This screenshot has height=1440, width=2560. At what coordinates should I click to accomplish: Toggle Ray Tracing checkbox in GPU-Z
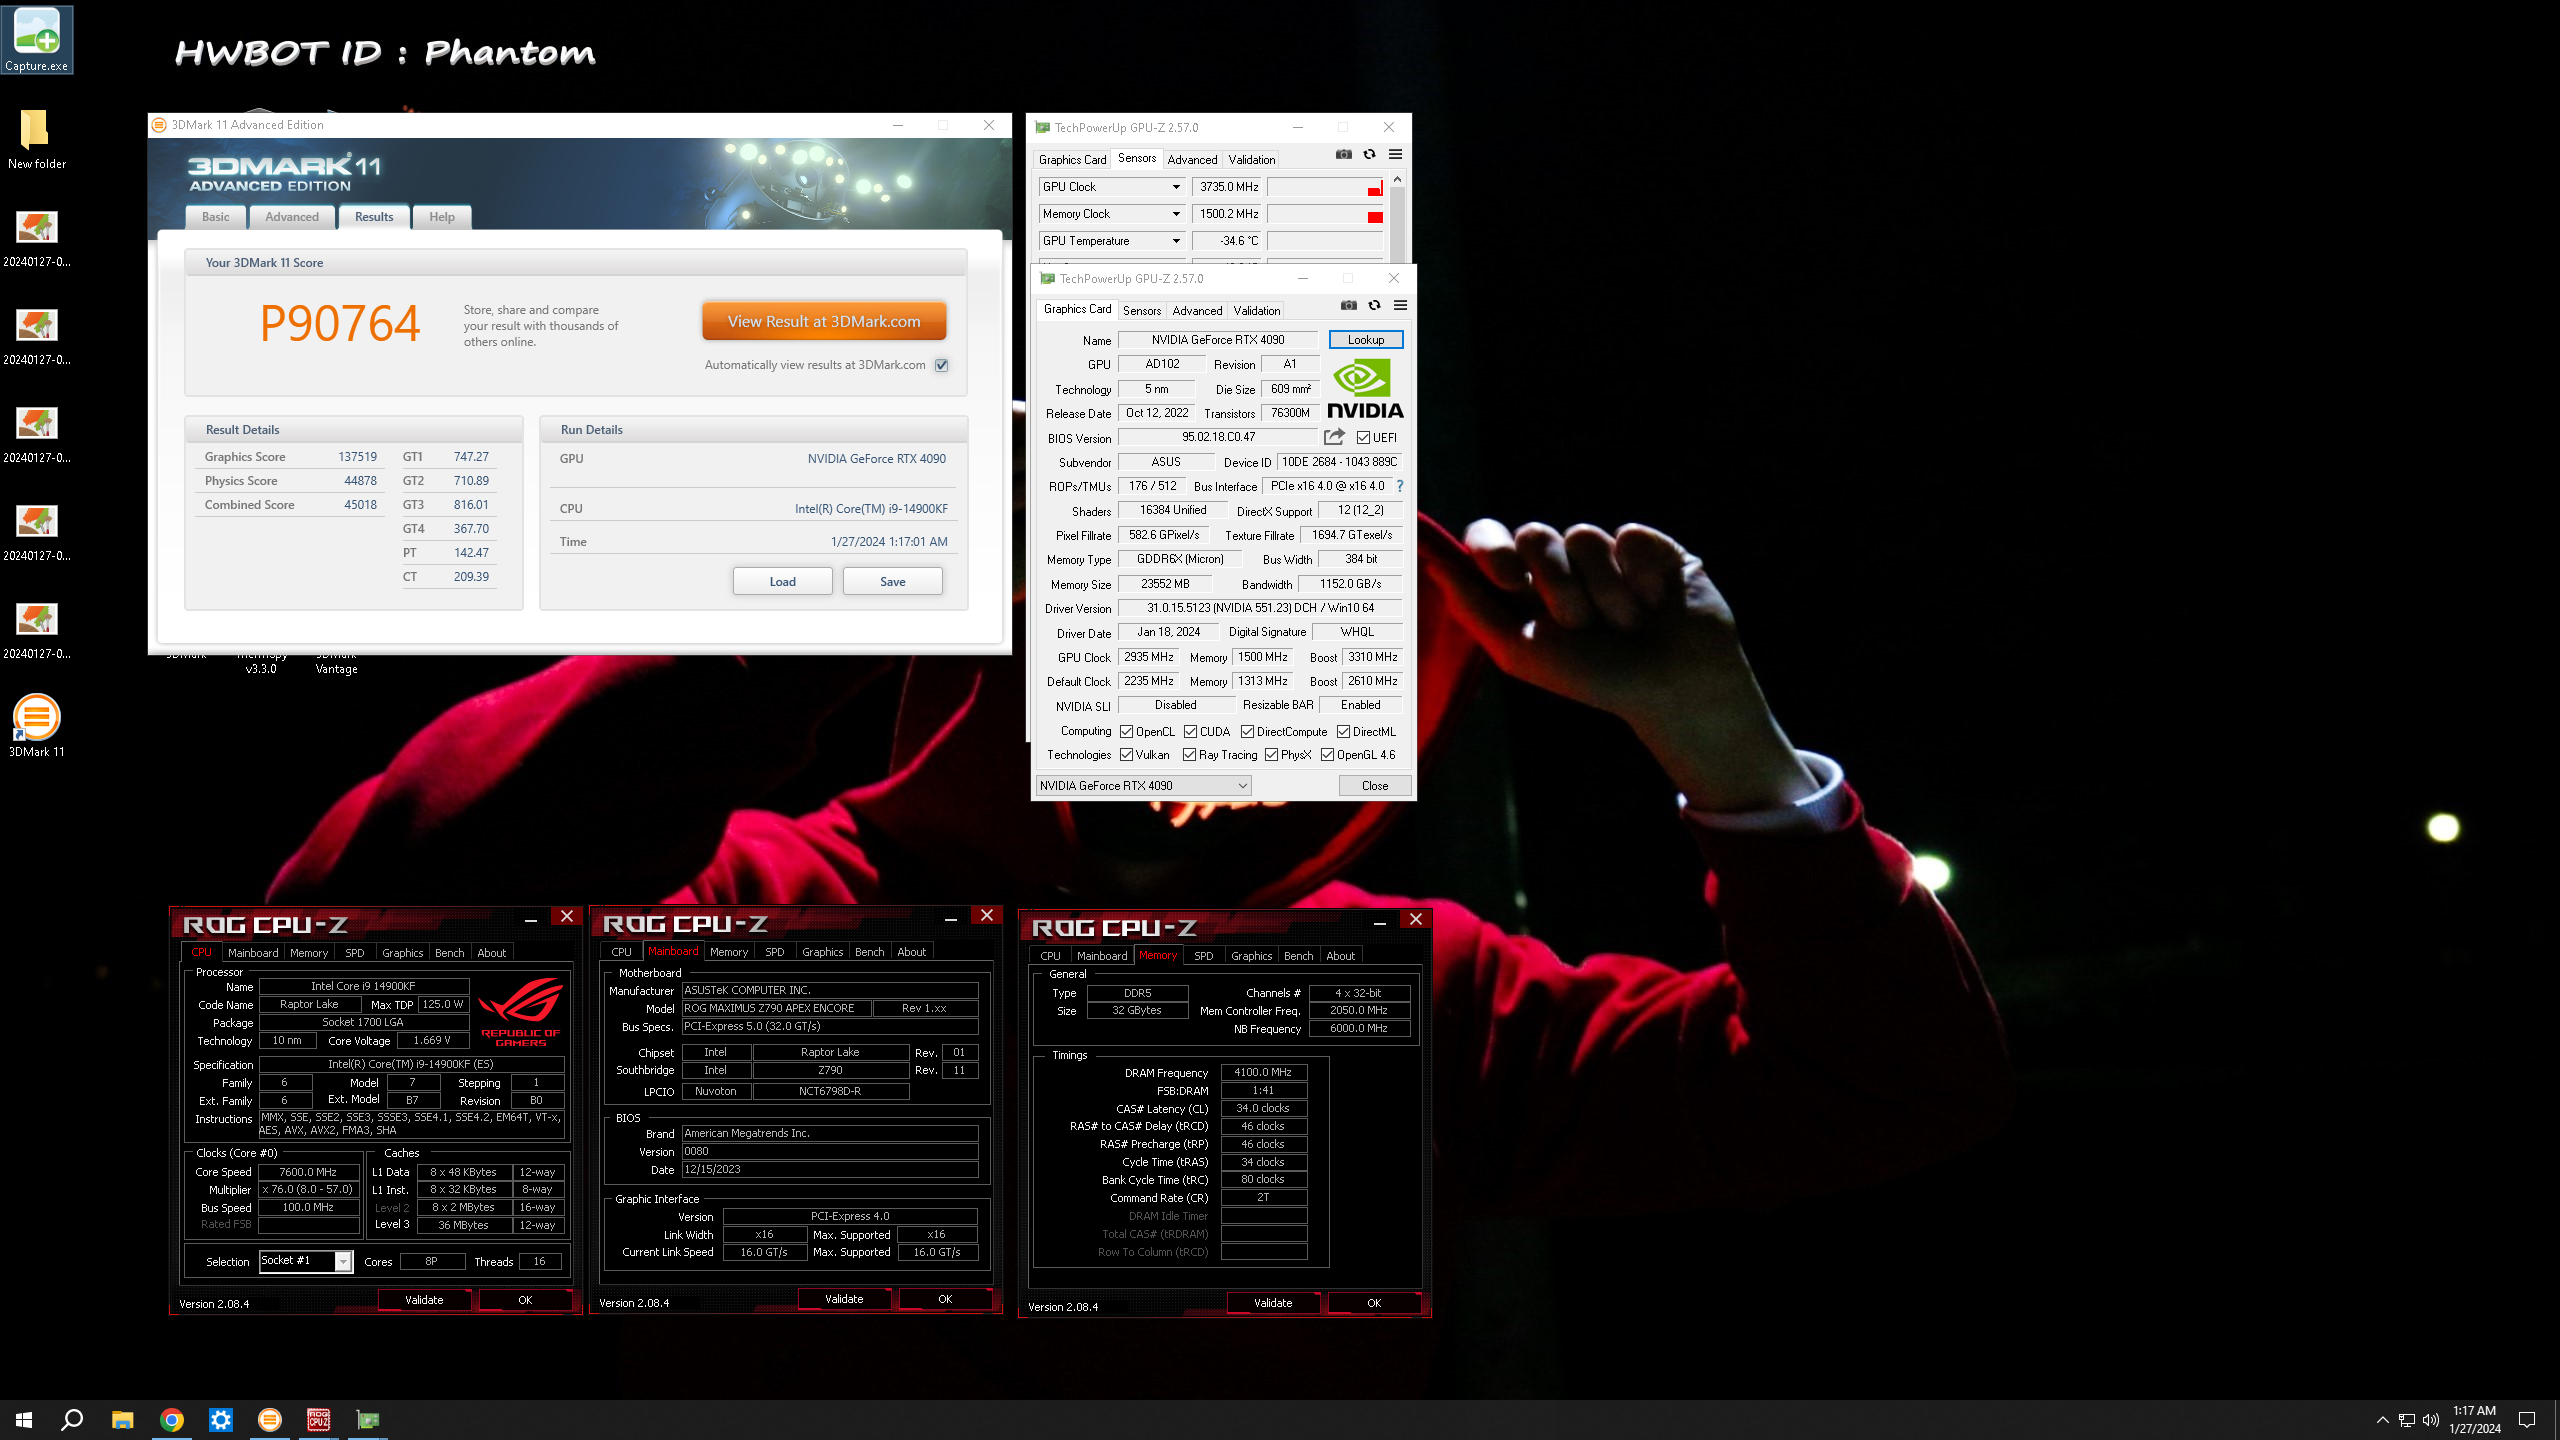tap(1190, 755)
